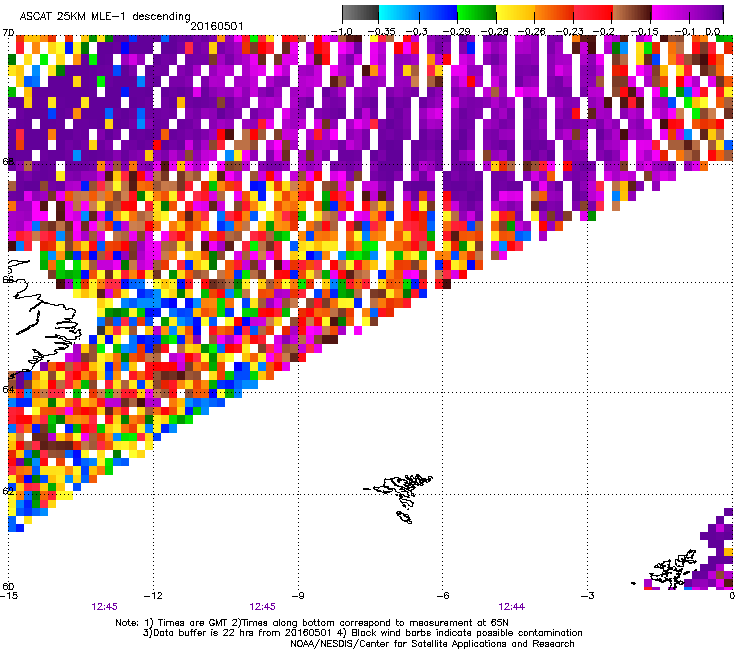This screenshot has height=650, width=740.
Task: Click the '-0.15' color bar label
Action: pos(644,31)
